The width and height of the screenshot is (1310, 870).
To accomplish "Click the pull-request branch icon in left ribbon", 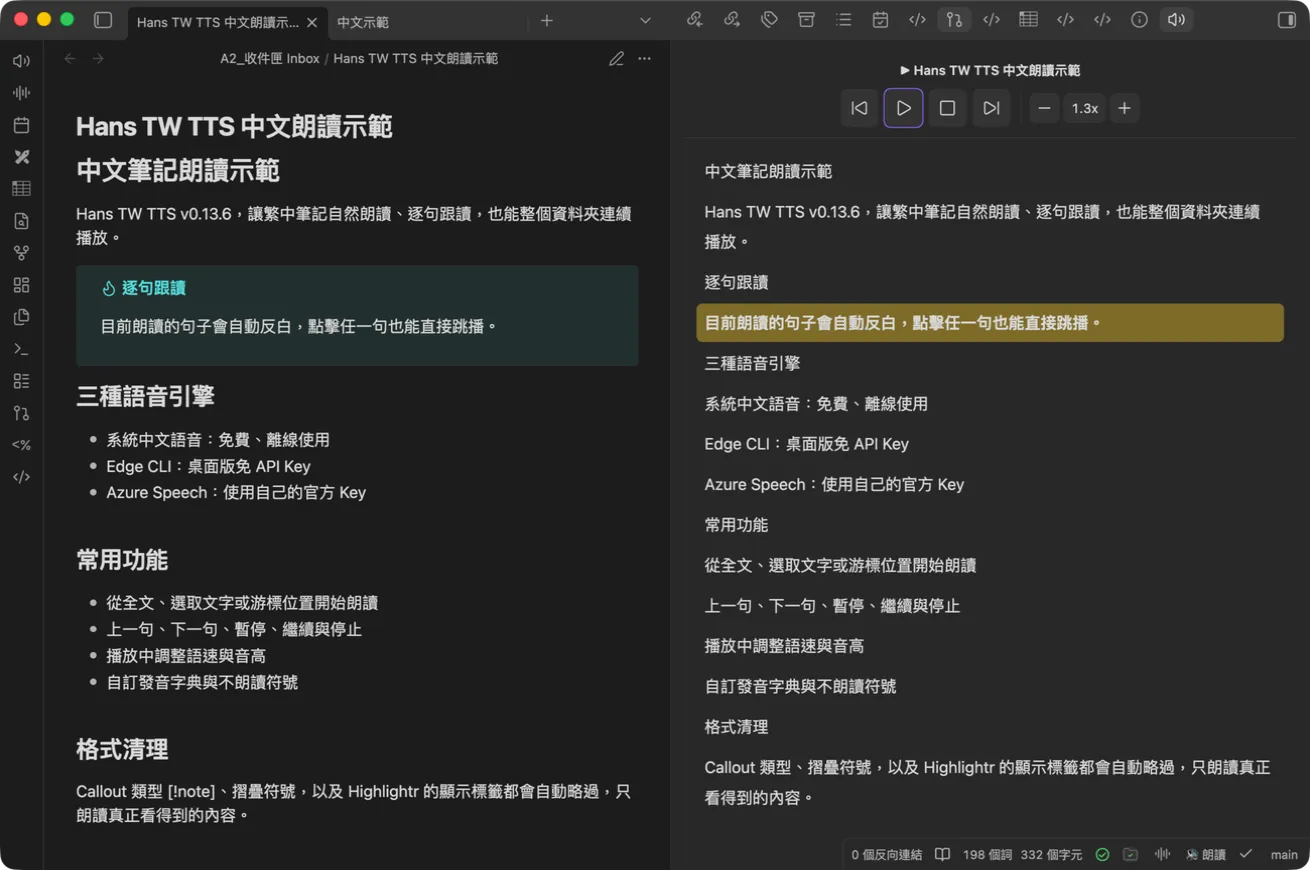I will click(21, 413).
